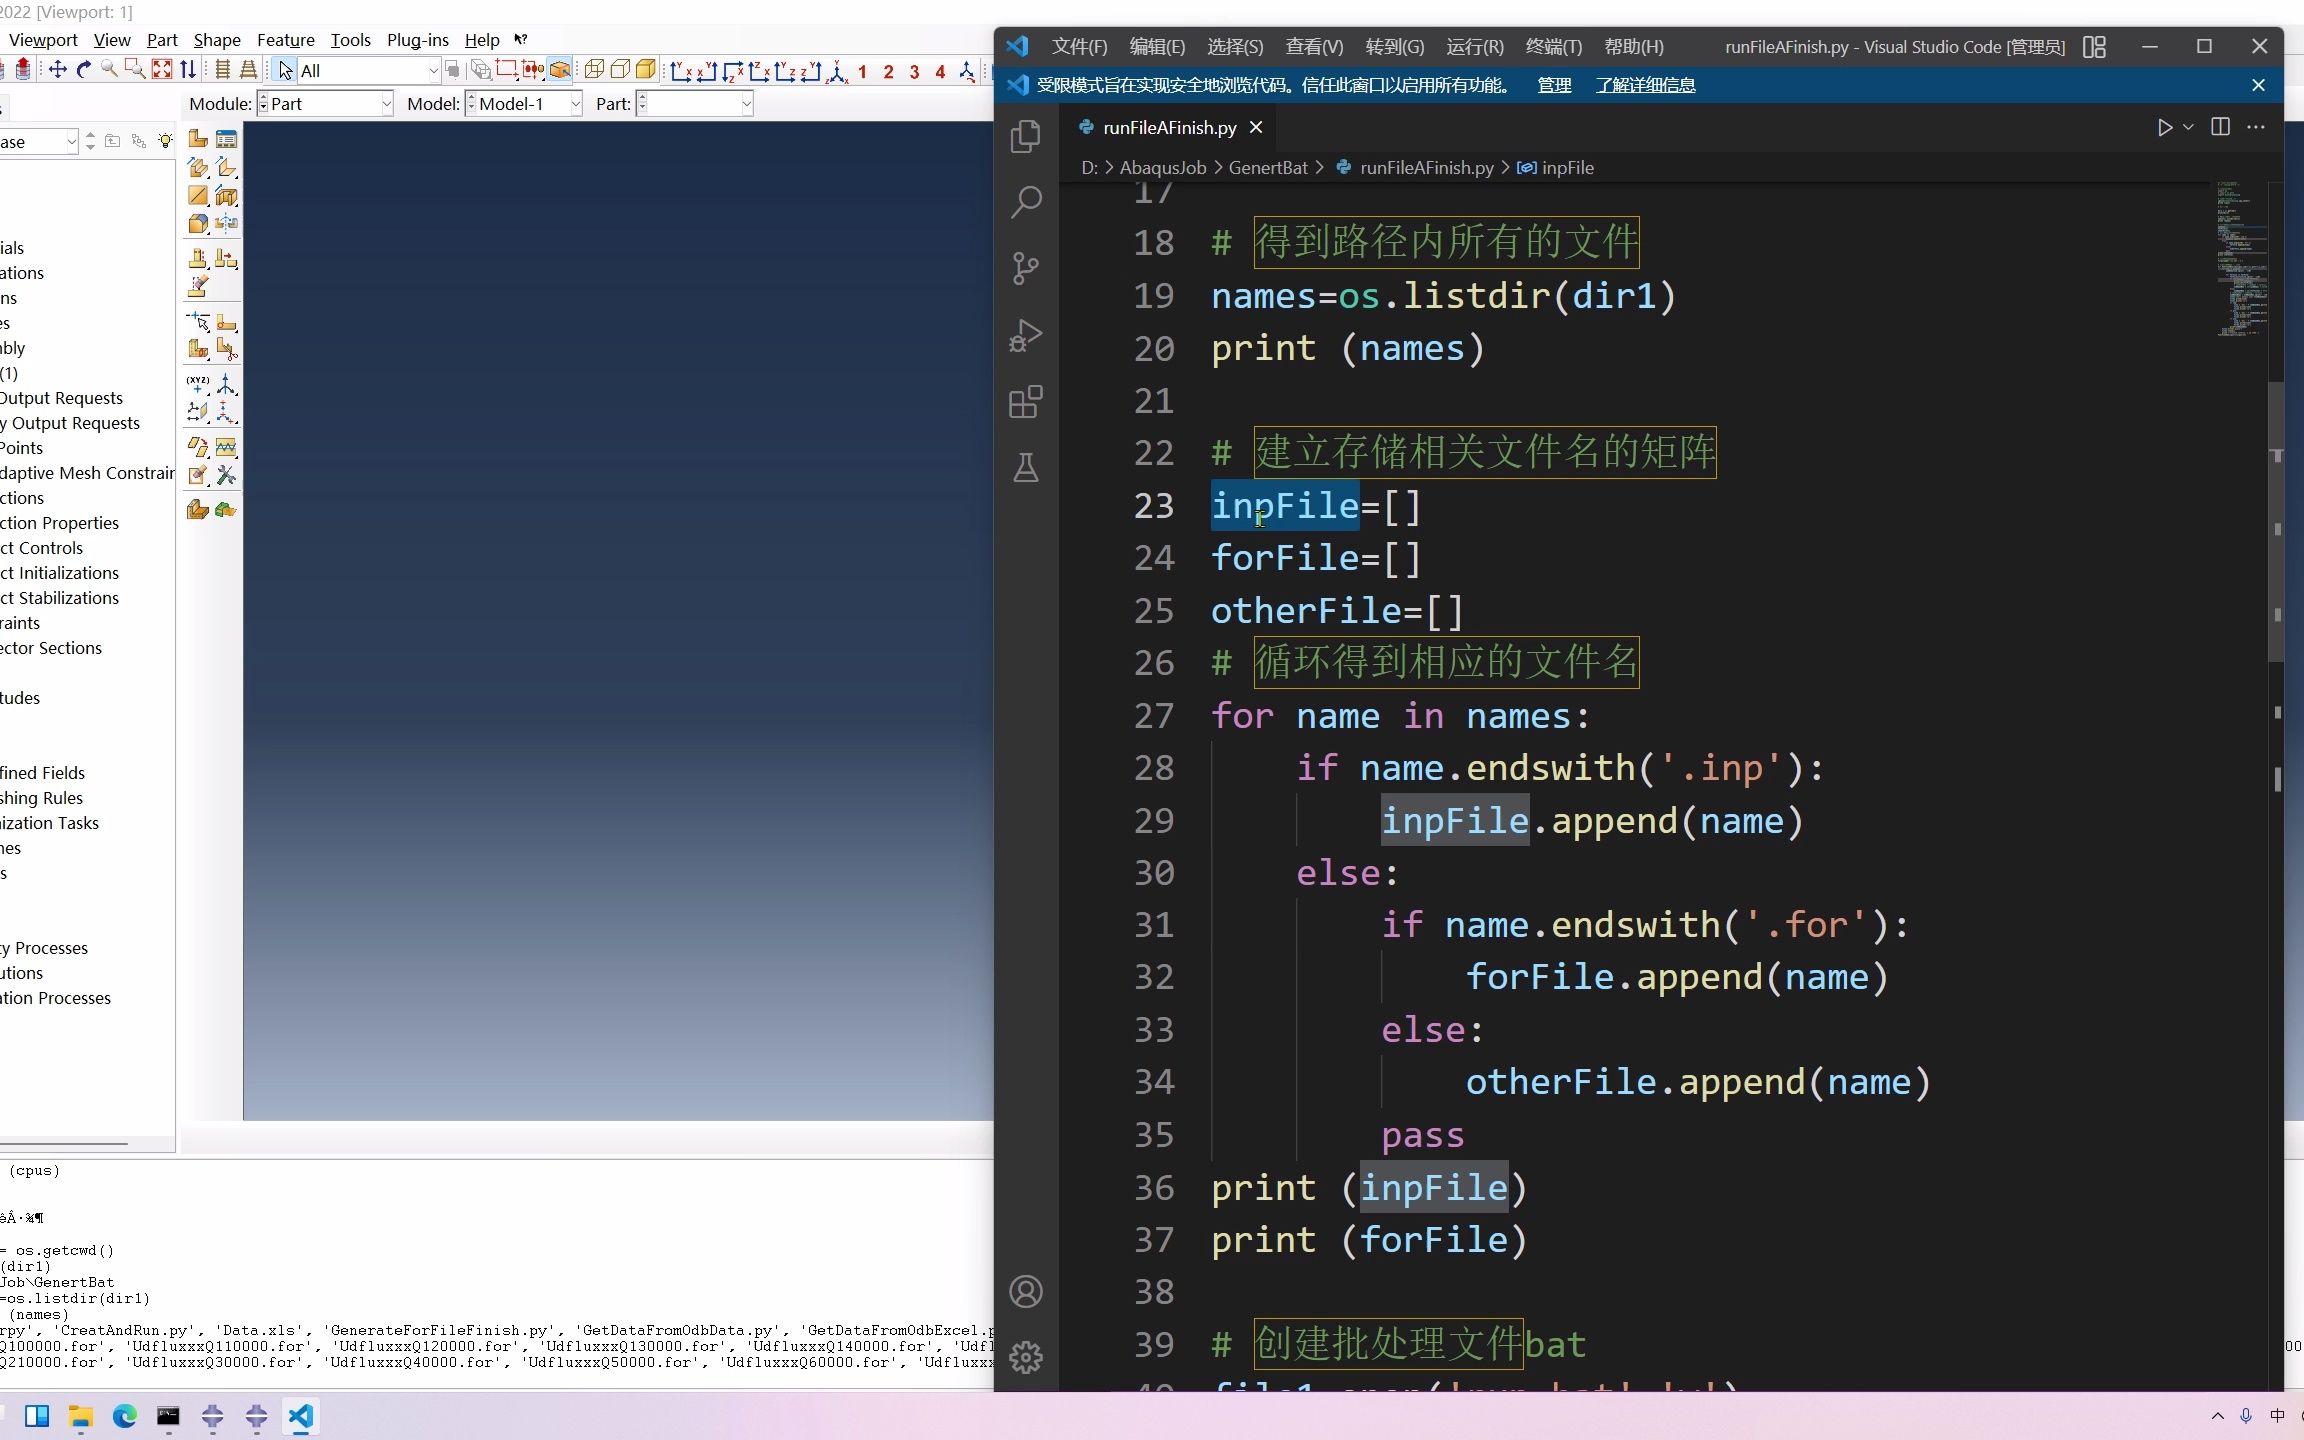Toggle shaded render style cube
Screen dimensions: 2304x1440
pos(646,70)
